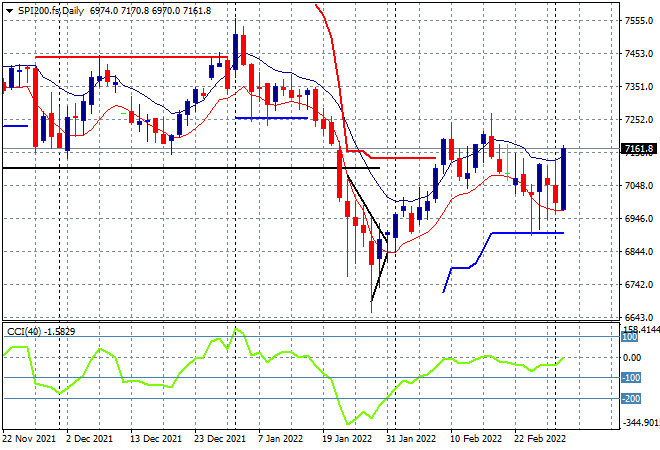
Task: Click the 7351.0 price axis label
Action: [639, 87]
